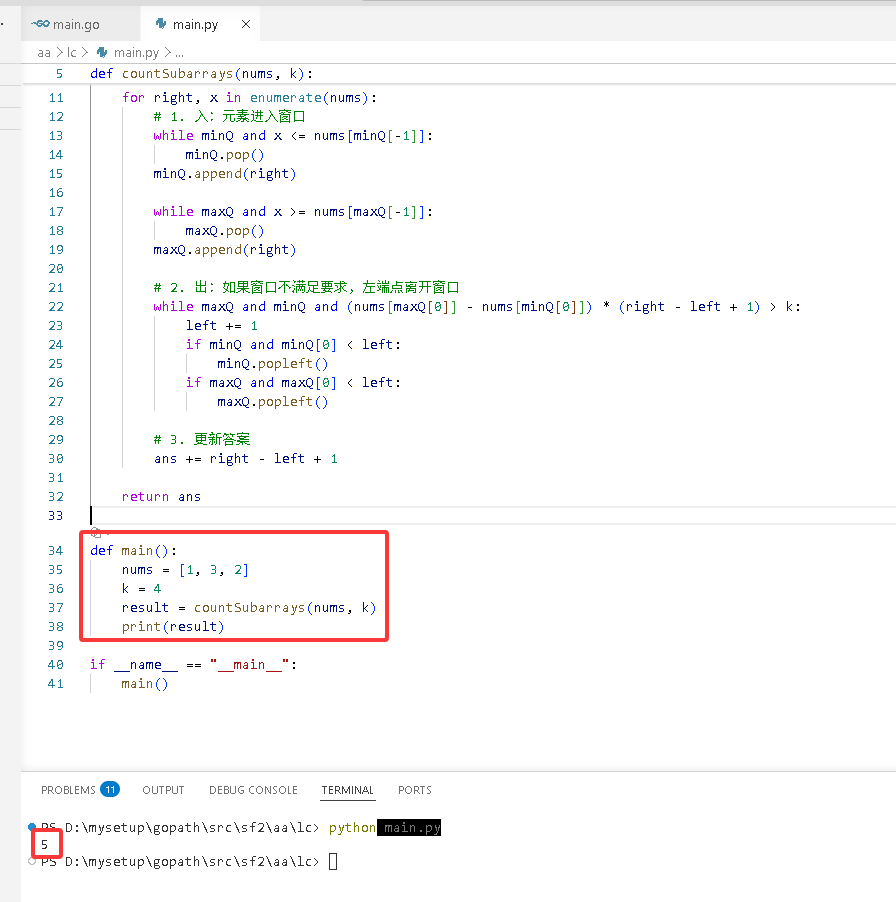Click the comment on line 29
This screenshot has width=896, height=902.
tap(202, 439)
